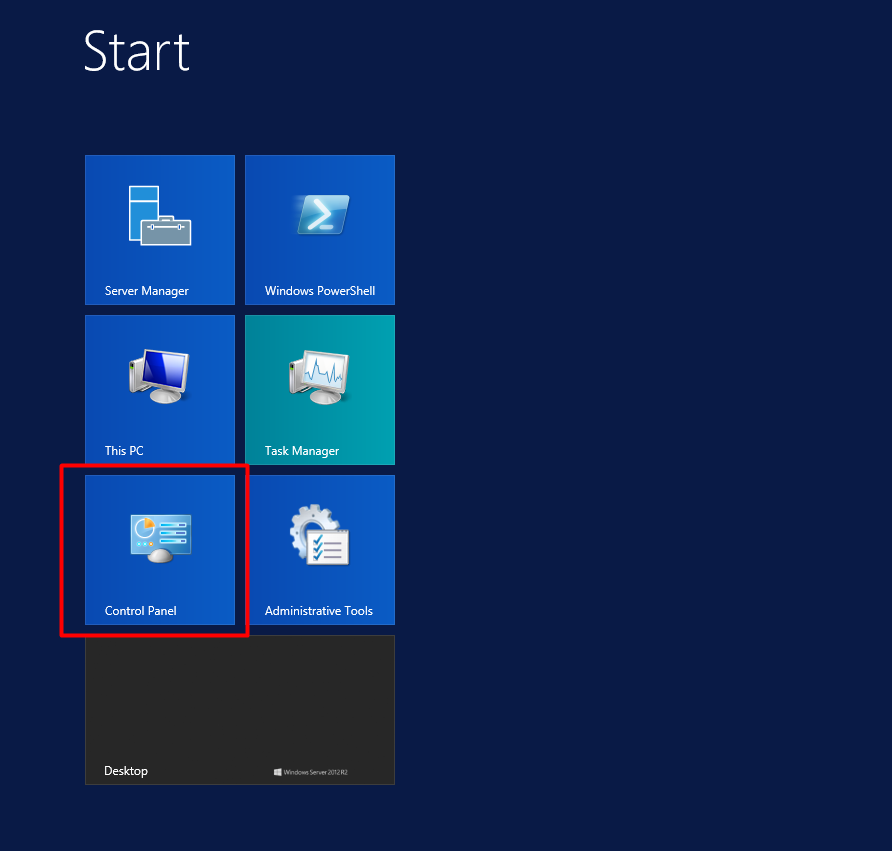
Task: Switch to the Desktop tile
Action: pyautogui.click(x=240, y=710)
